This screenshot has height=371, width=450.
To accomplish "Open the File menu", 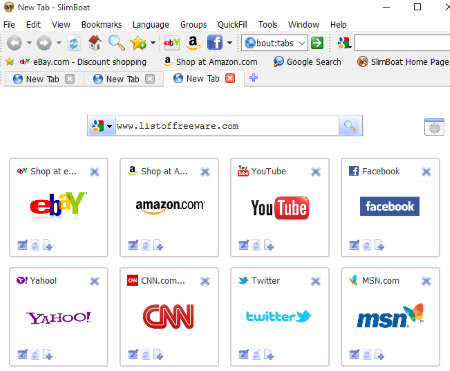I will [x=9, y=25].
